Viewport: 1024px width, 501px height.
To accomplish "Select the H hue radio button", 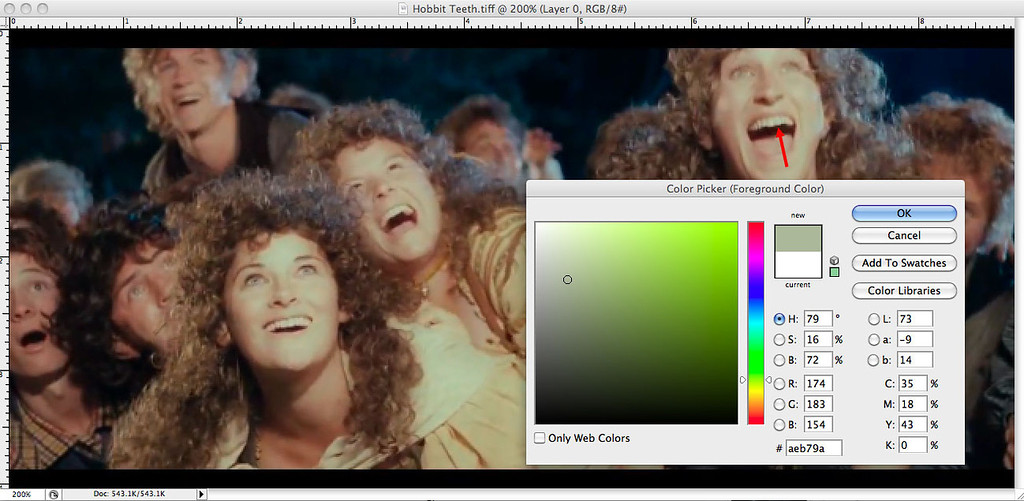I will coord(779,319).
